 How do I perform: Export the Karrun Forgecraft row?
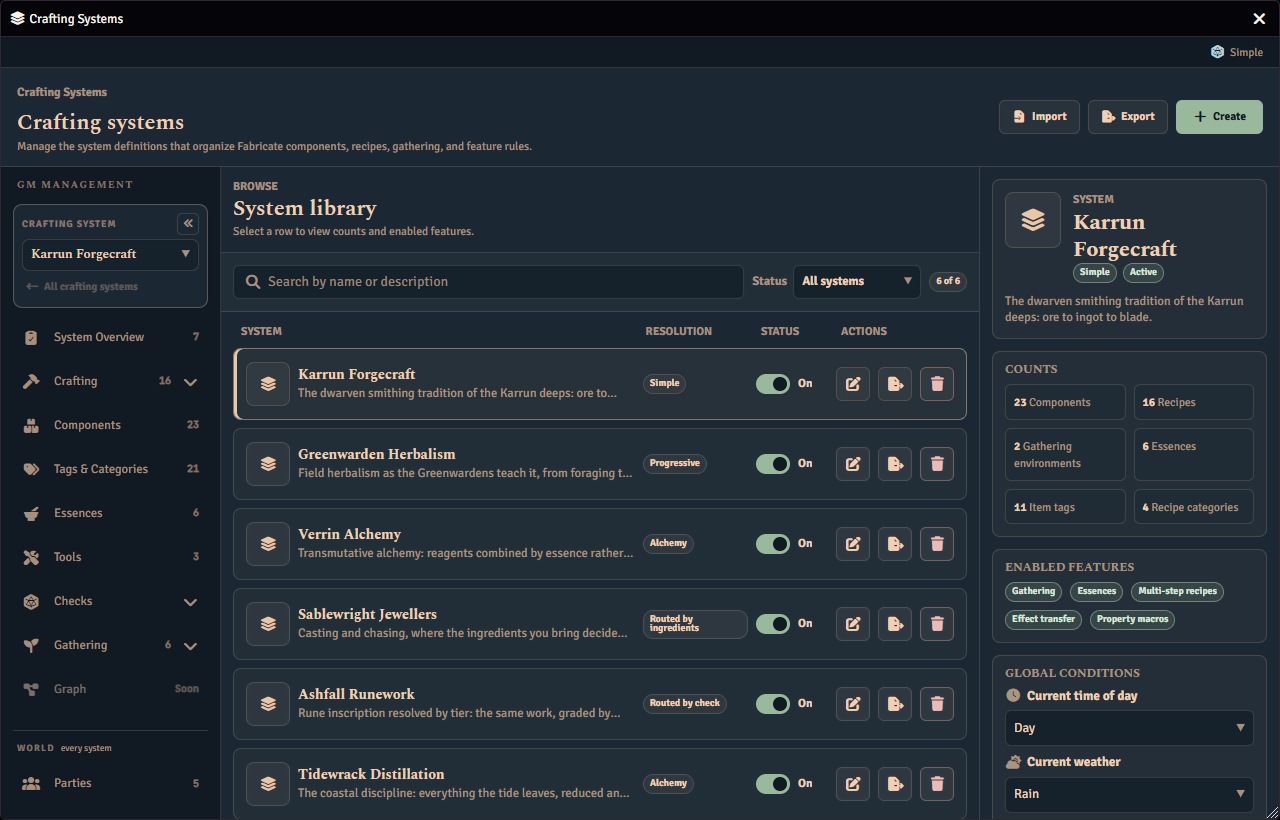[895, 384]
